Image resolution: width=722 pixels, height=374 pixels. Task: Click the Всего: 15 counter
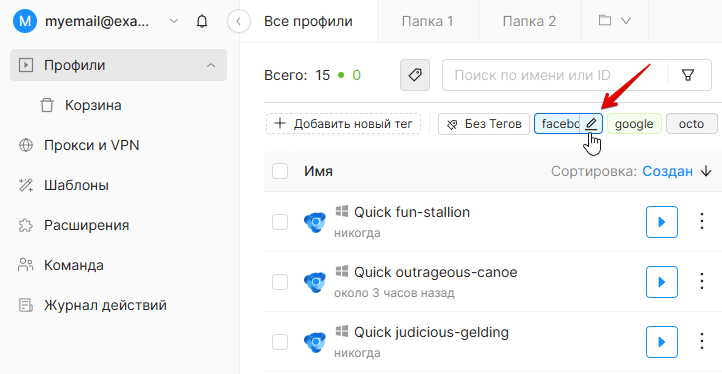297,75
